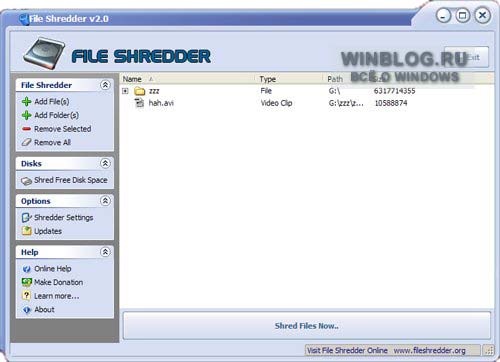Select Remove Selected link

(x=63, y=129)
